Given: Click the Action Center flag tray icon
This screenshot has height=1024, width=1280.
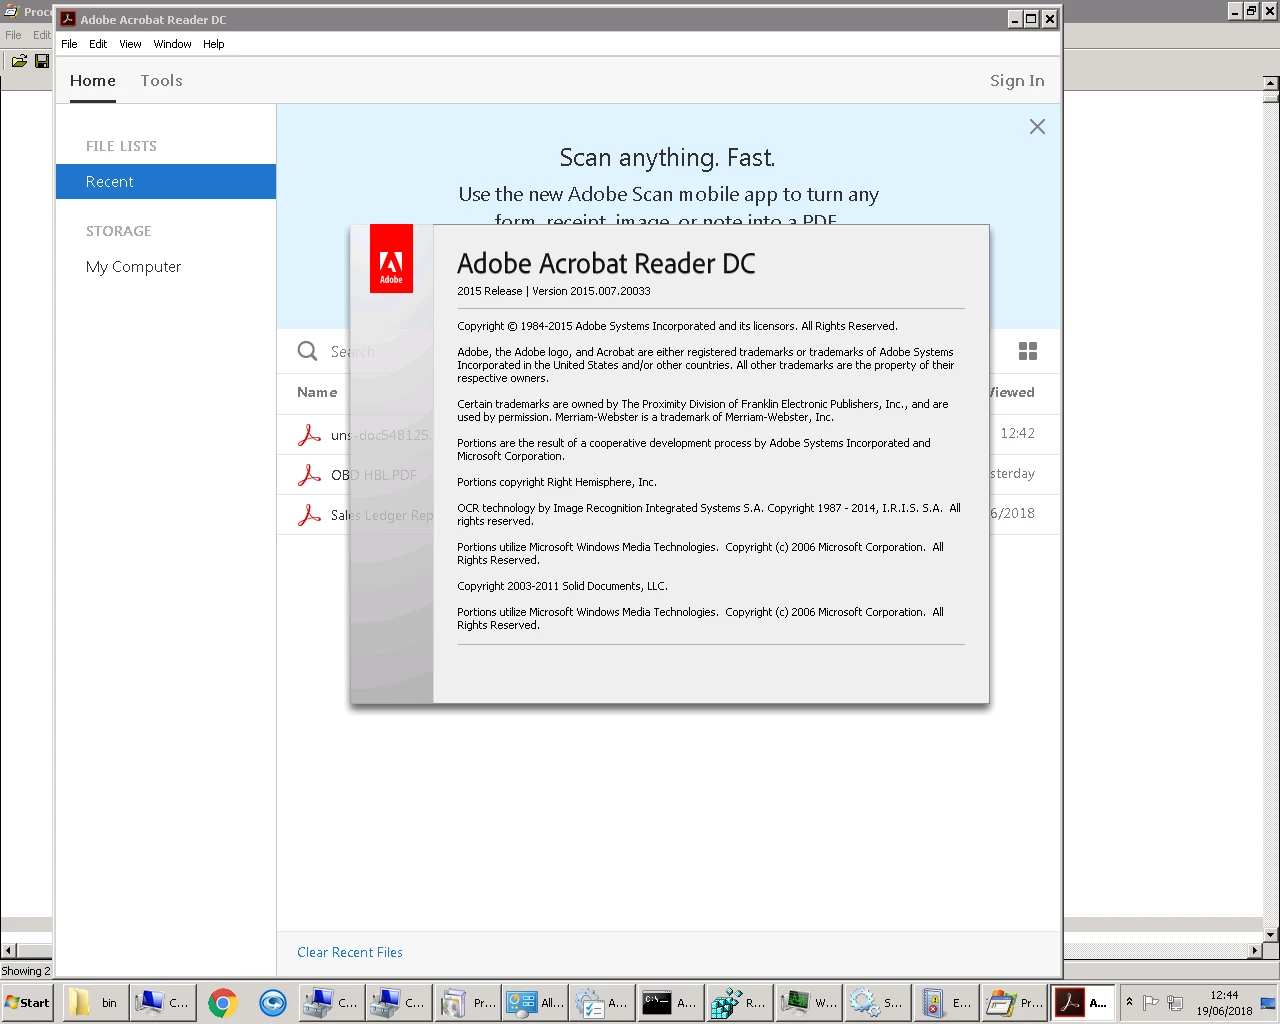Looking at the screenshot, I should point(1151,1002).
